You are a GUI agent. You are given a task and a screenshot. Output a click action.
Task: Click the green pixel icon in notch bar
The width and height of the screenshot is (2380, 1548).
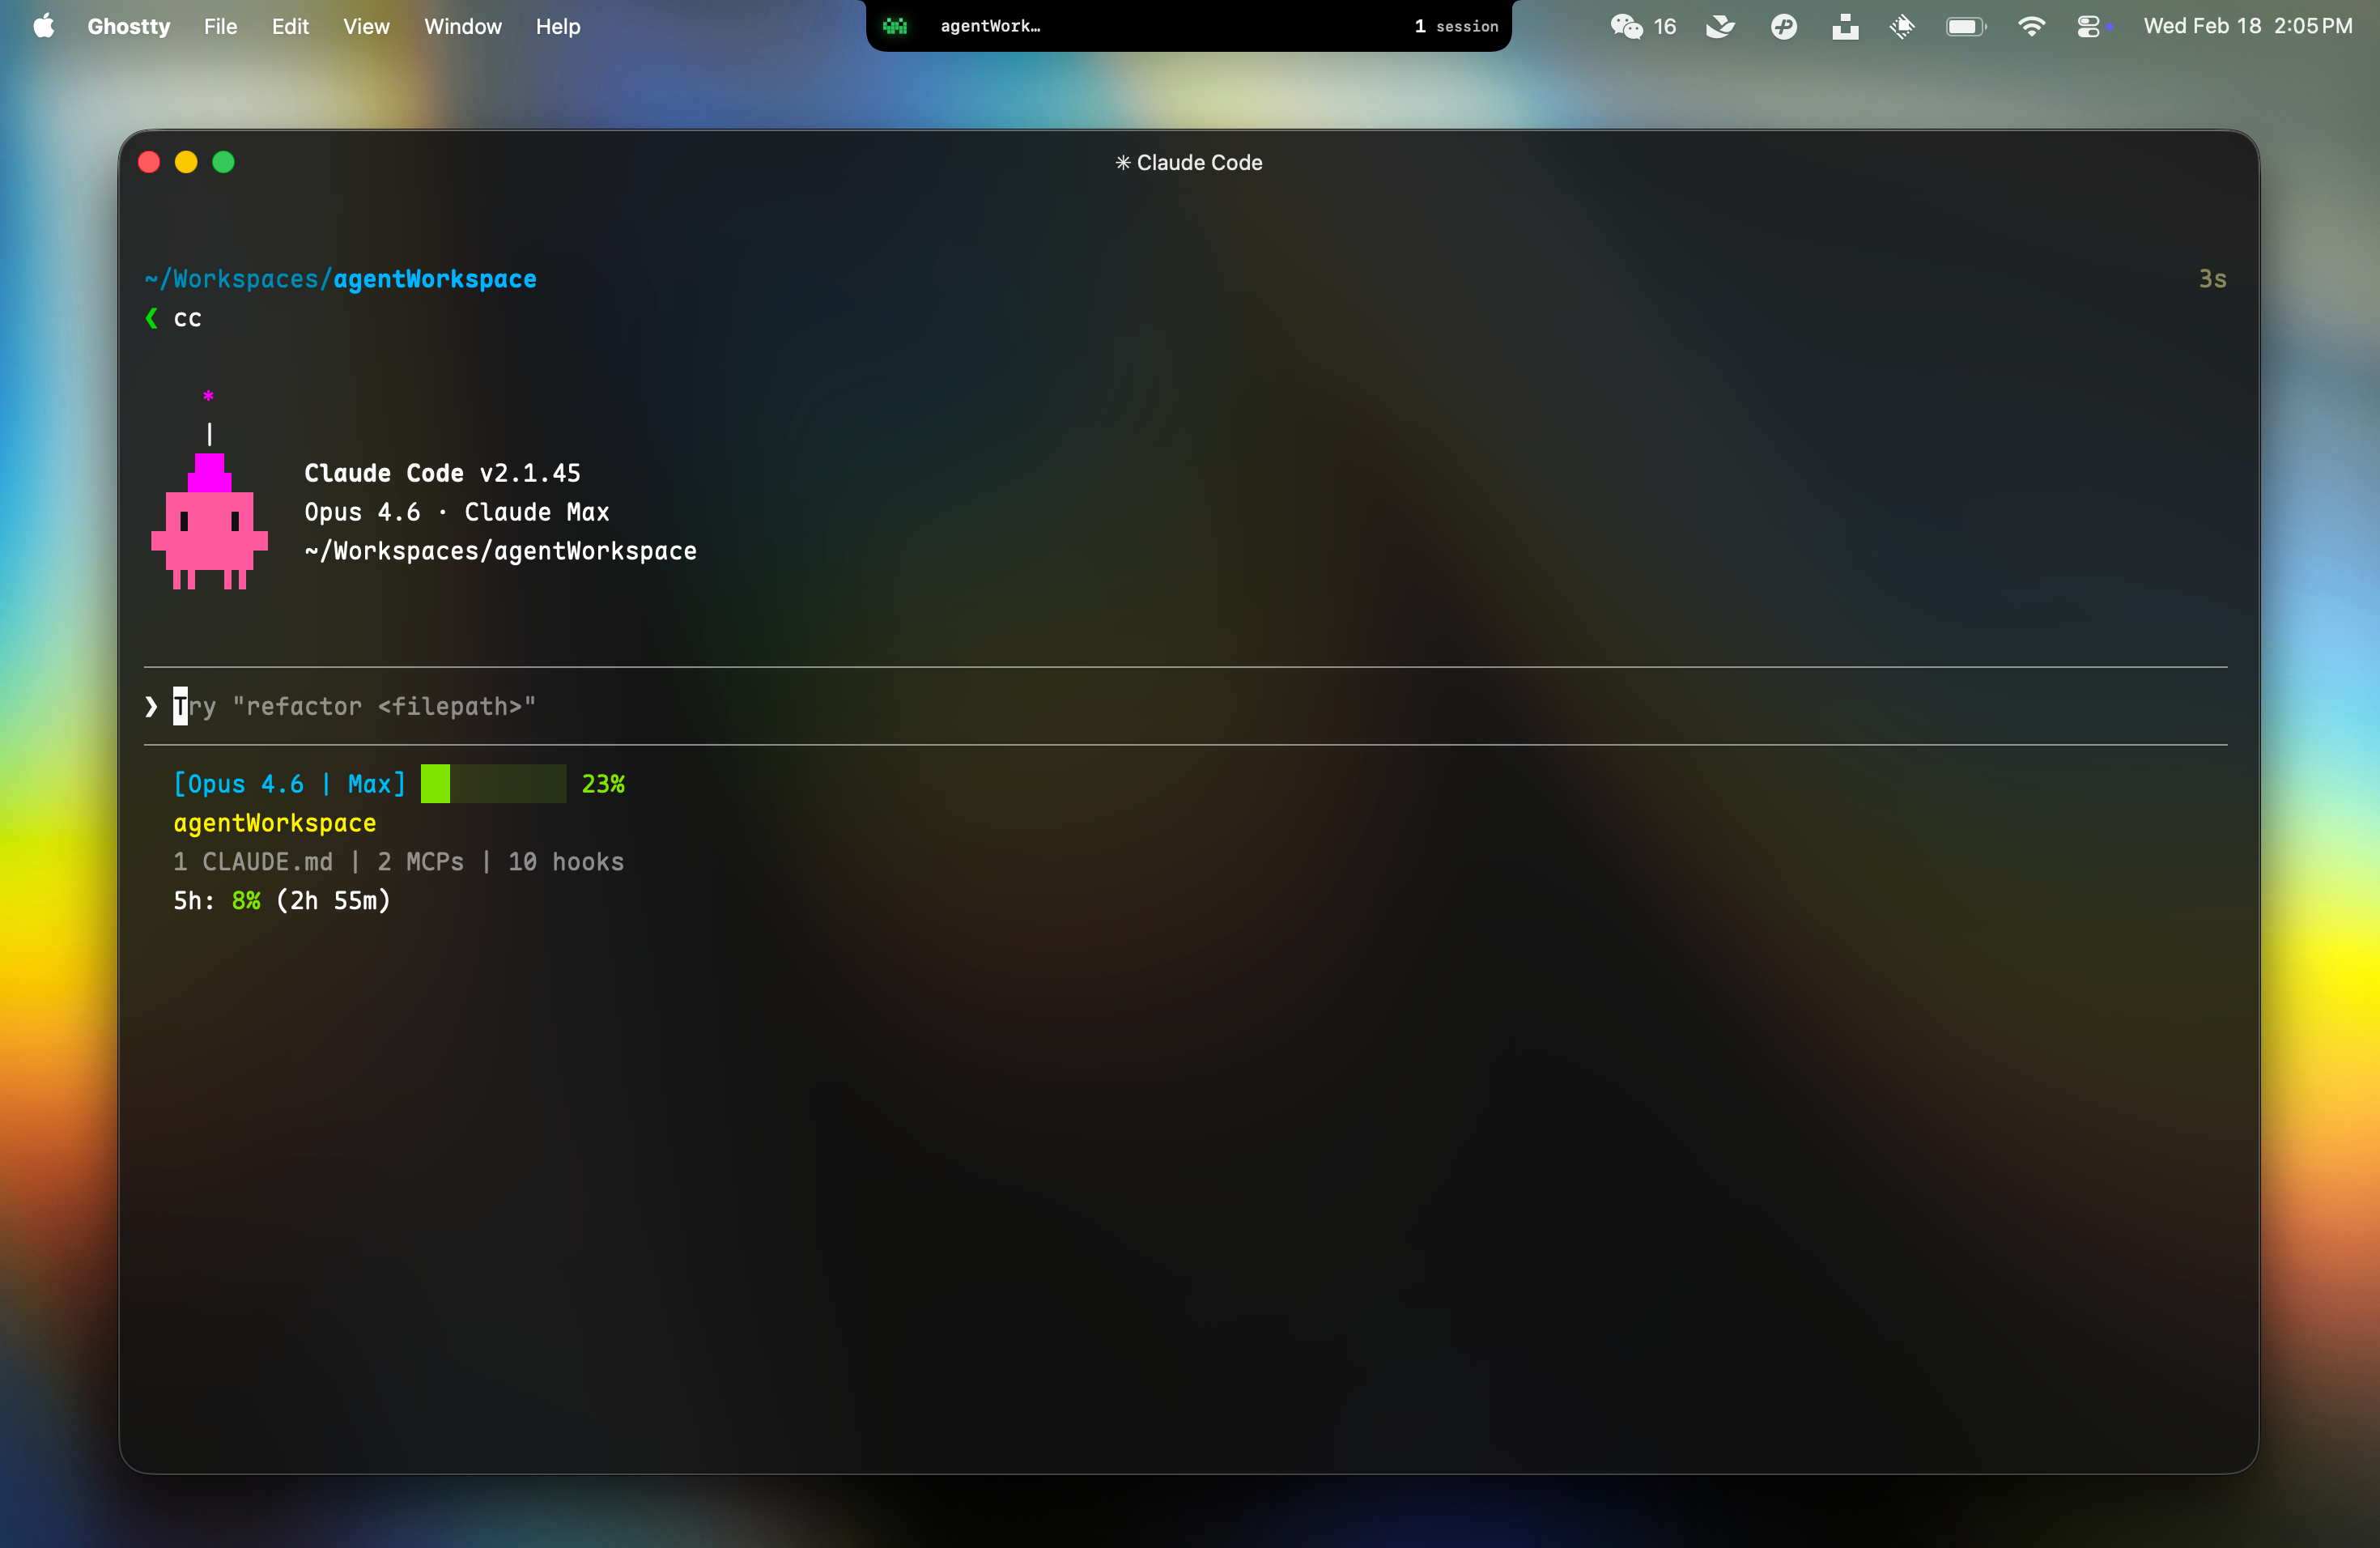tap(895, 26)
